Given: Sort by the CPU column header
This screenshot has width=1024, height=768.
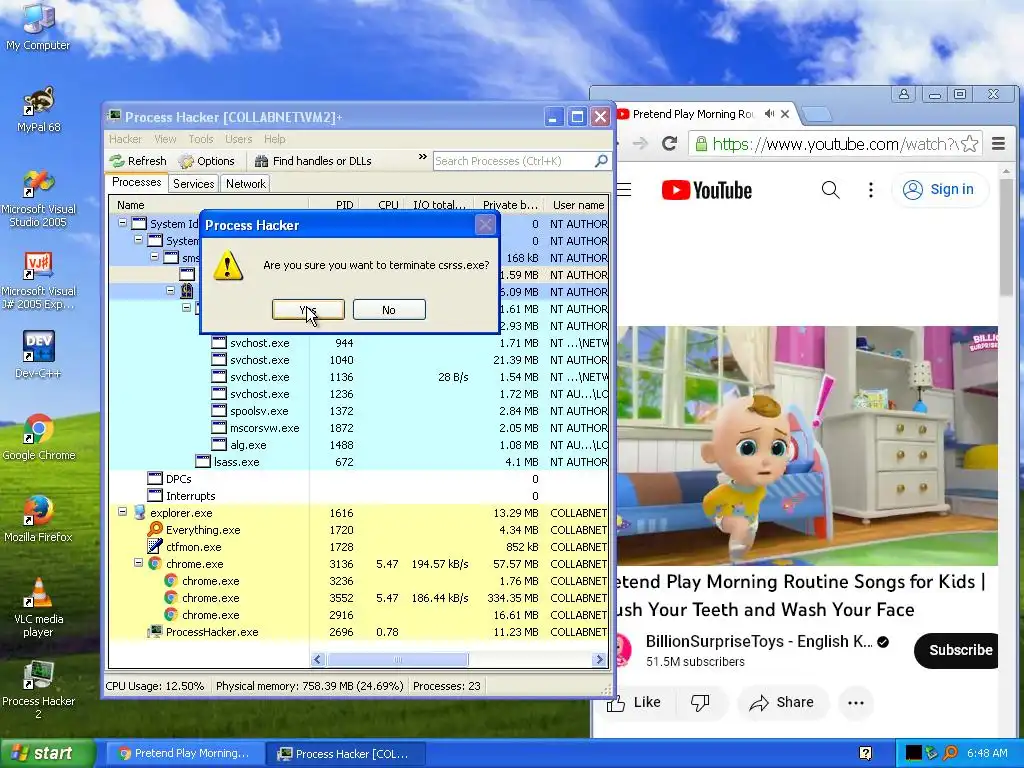Looking at the screenshot, I should (x=381, y=205).
